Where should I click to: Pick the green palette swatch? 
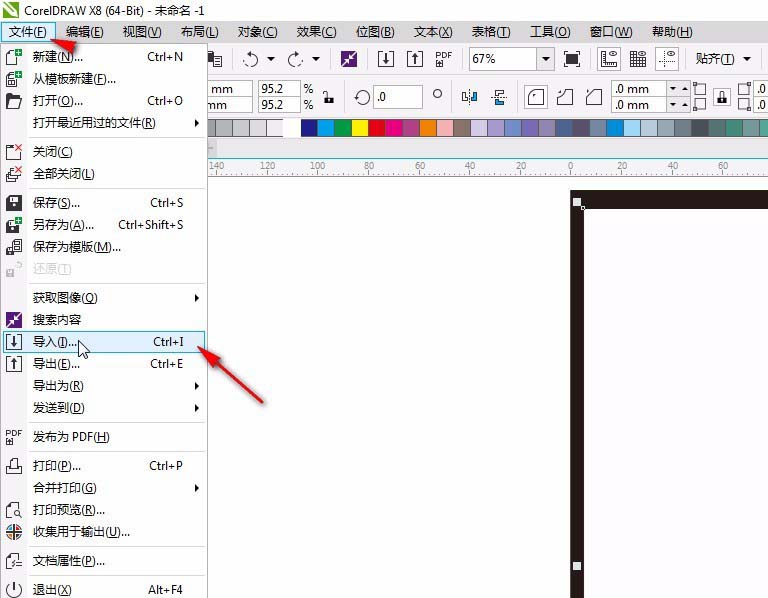tap(343, 128)
